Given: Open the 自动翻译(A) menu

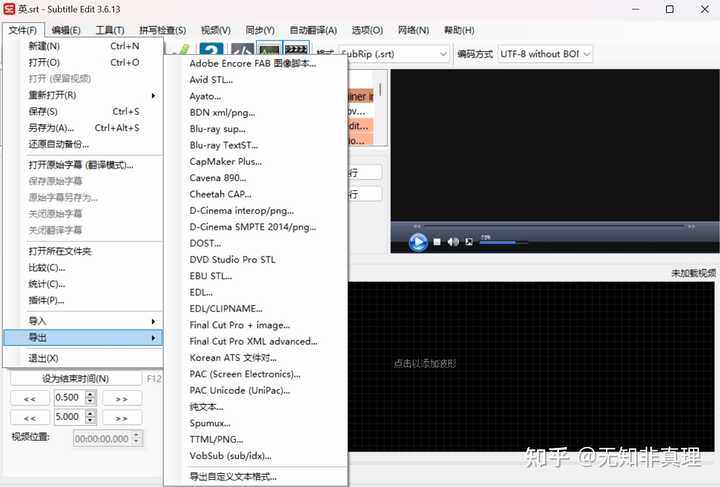Looking at the screenshot, I should pos(313,30).
